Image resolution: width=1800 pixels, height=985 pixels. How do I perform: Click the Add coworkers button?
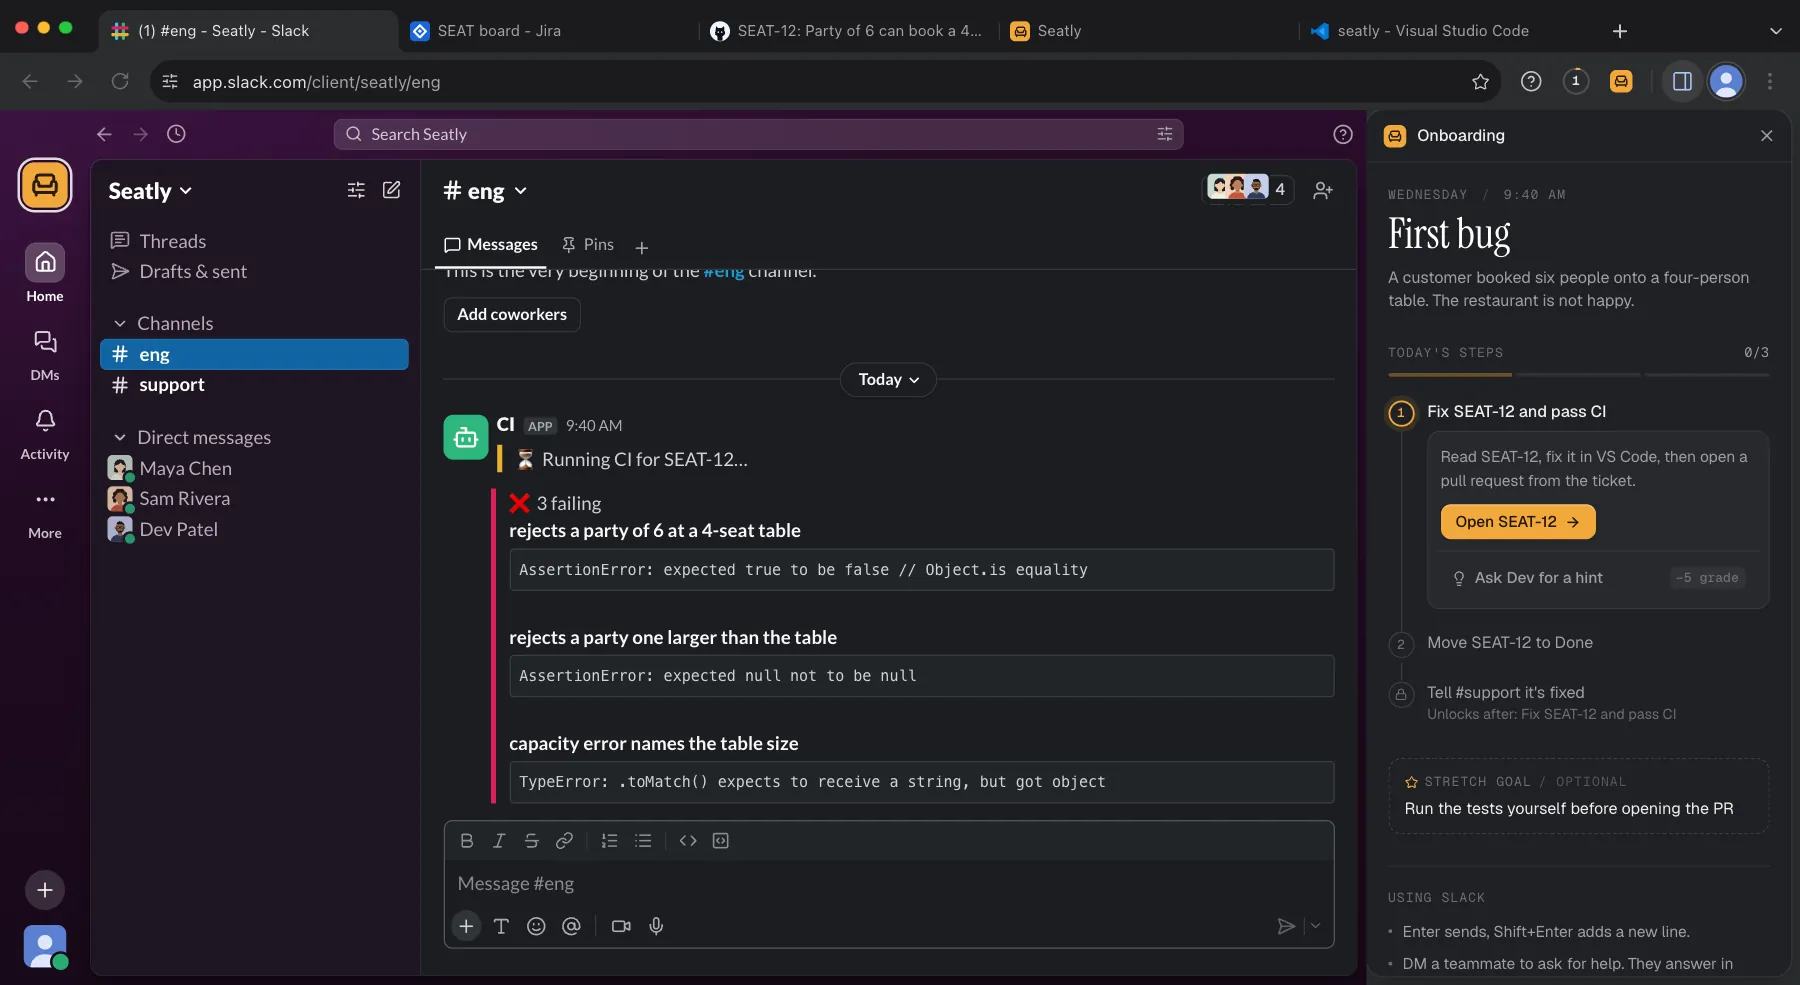point(512,314)
